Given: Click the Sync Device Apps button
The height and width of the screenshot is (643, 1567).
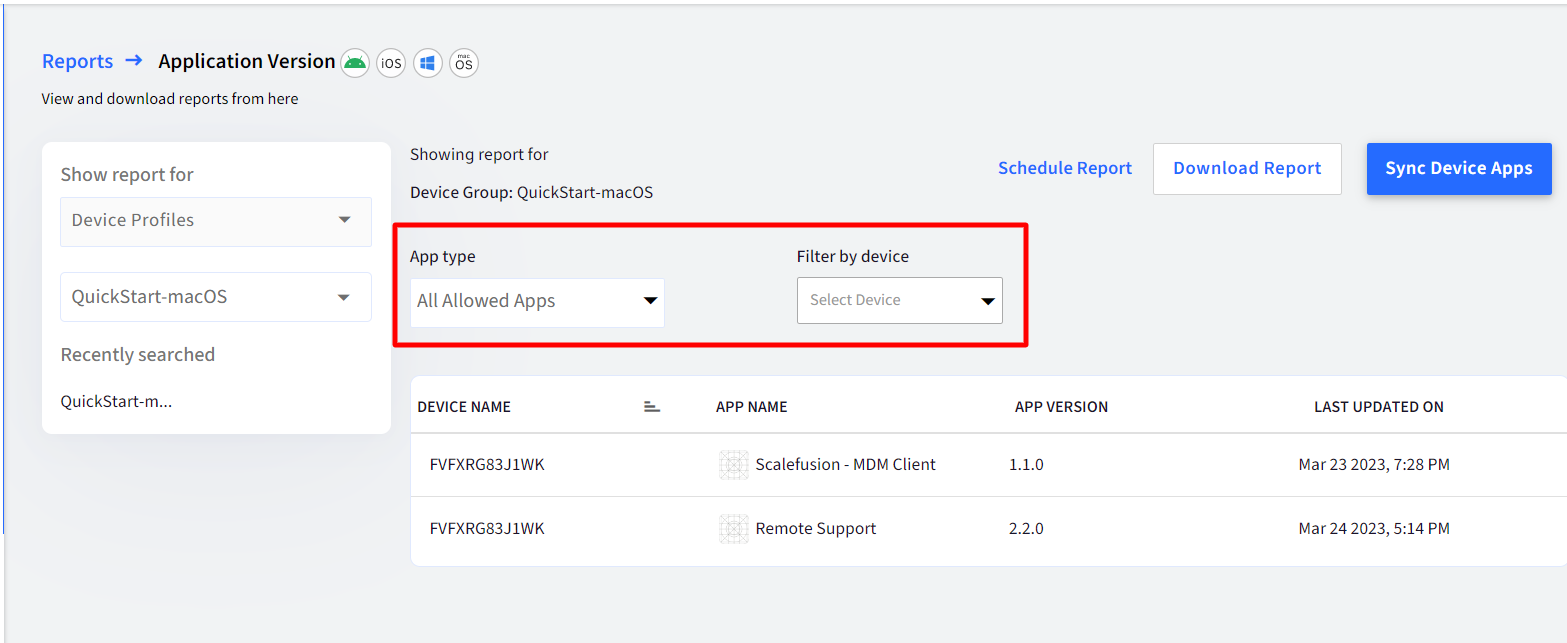Looking at the screenshot, I should coord(1459,168).
